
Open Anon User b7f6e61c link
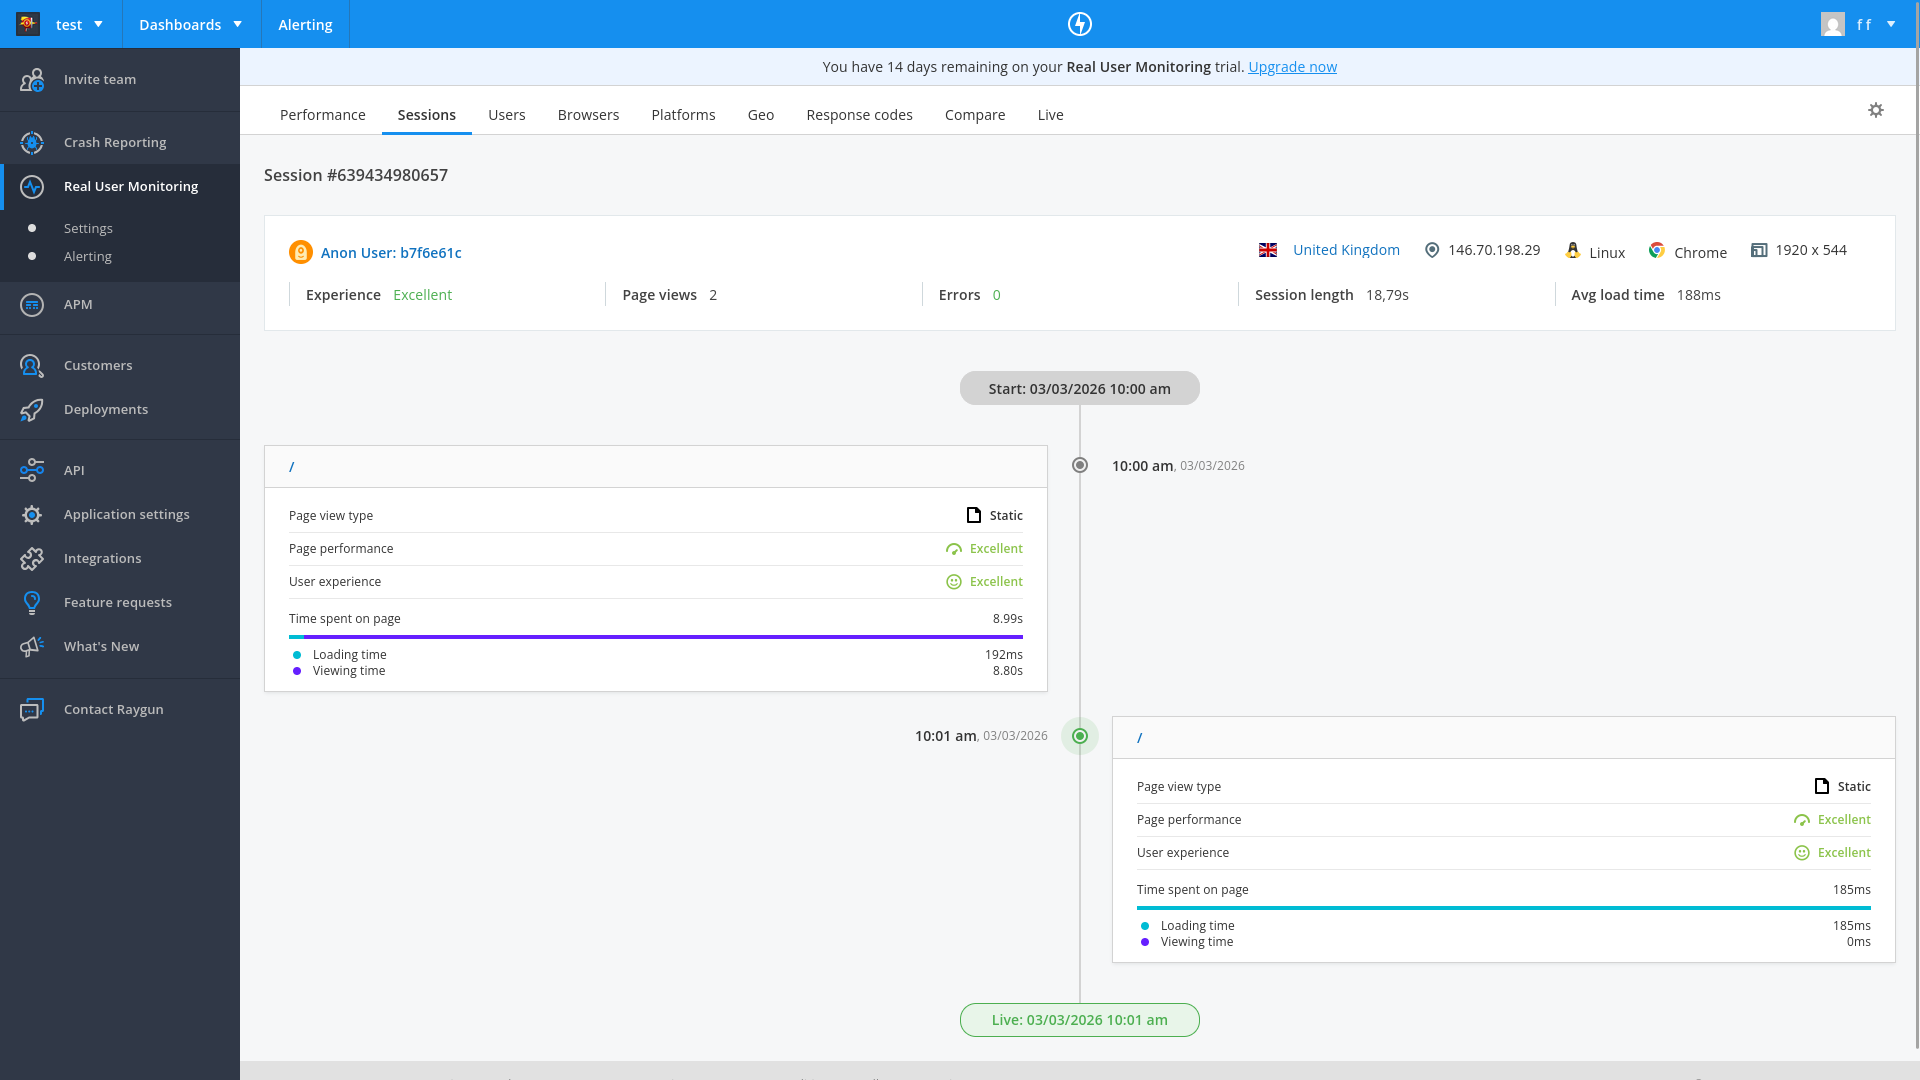tap(390, 253)
